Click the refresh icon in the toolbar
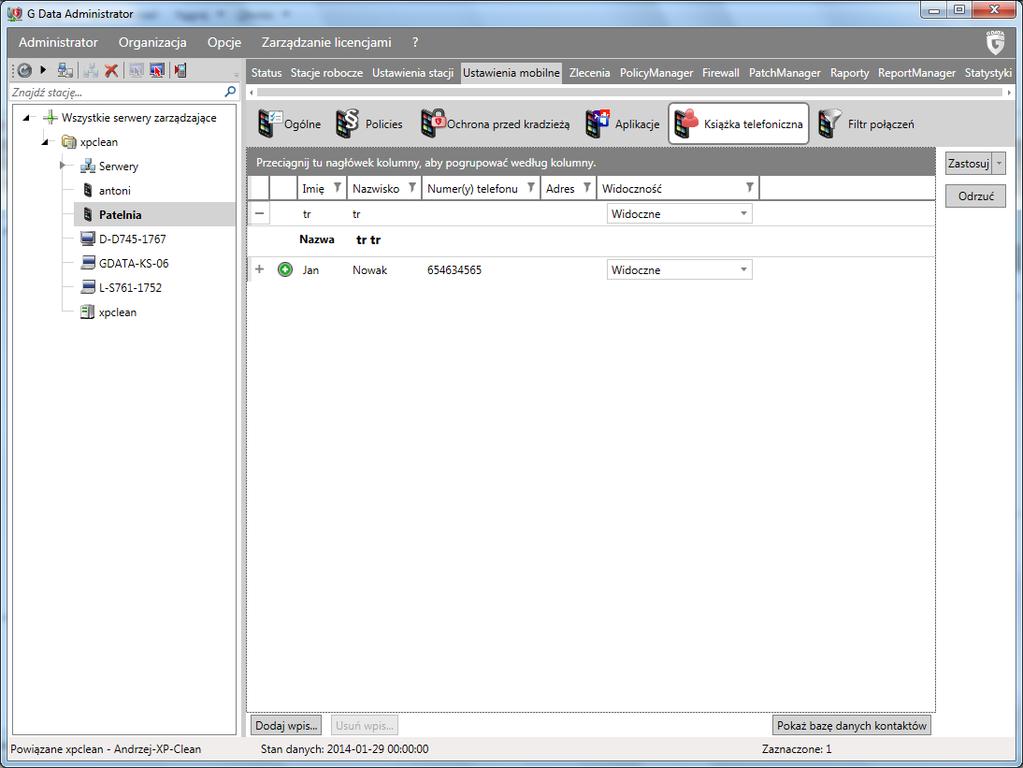The image size is (1023, 768). coord(24,70)
